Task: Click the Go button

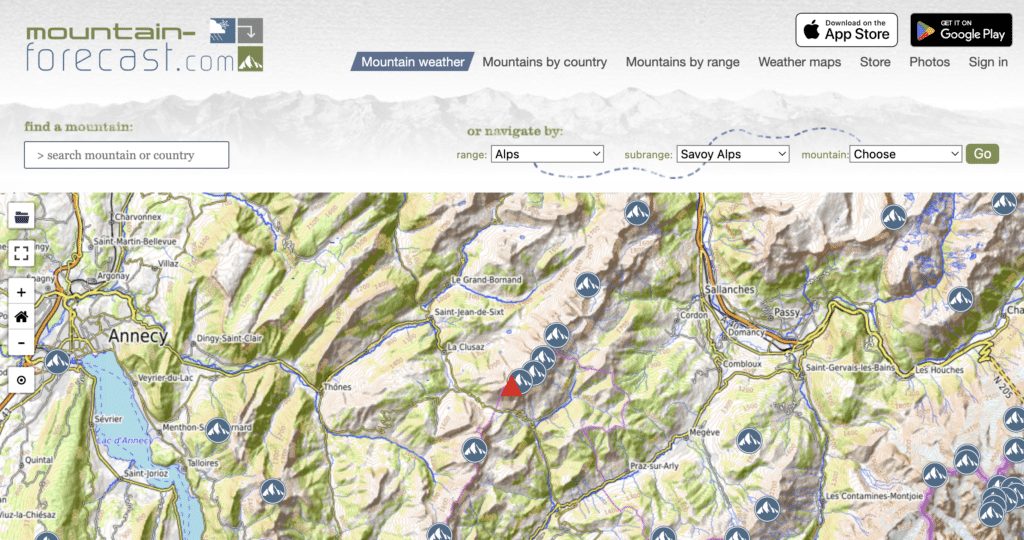Action: point(982,154)
